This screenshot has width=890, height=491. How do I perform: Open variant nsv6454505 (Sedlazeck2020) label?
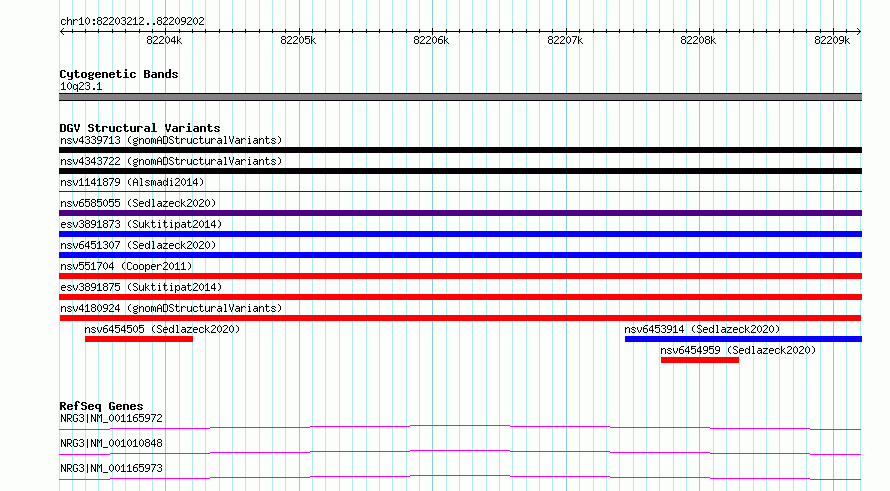click(162, 329)
